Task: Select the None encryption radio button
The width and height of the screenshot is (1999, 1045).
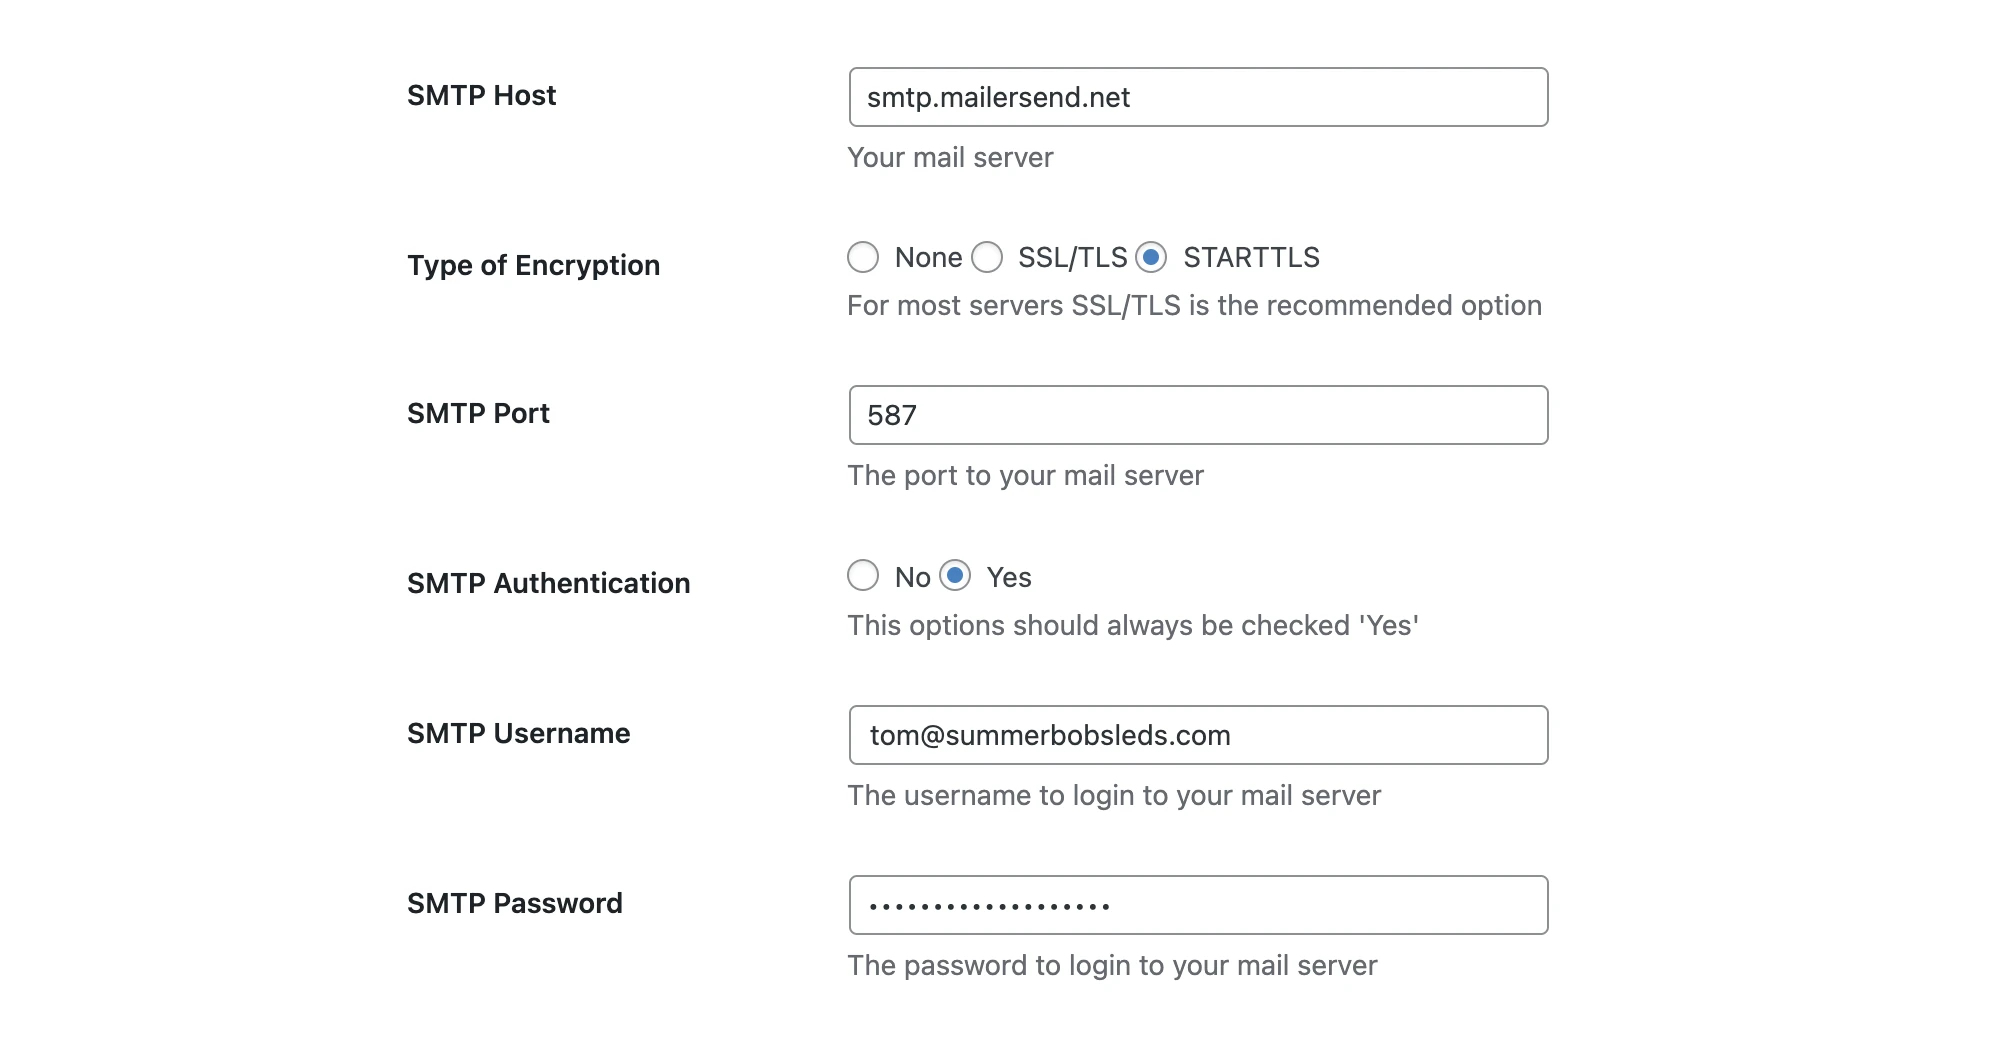Action: pos(863,257)
